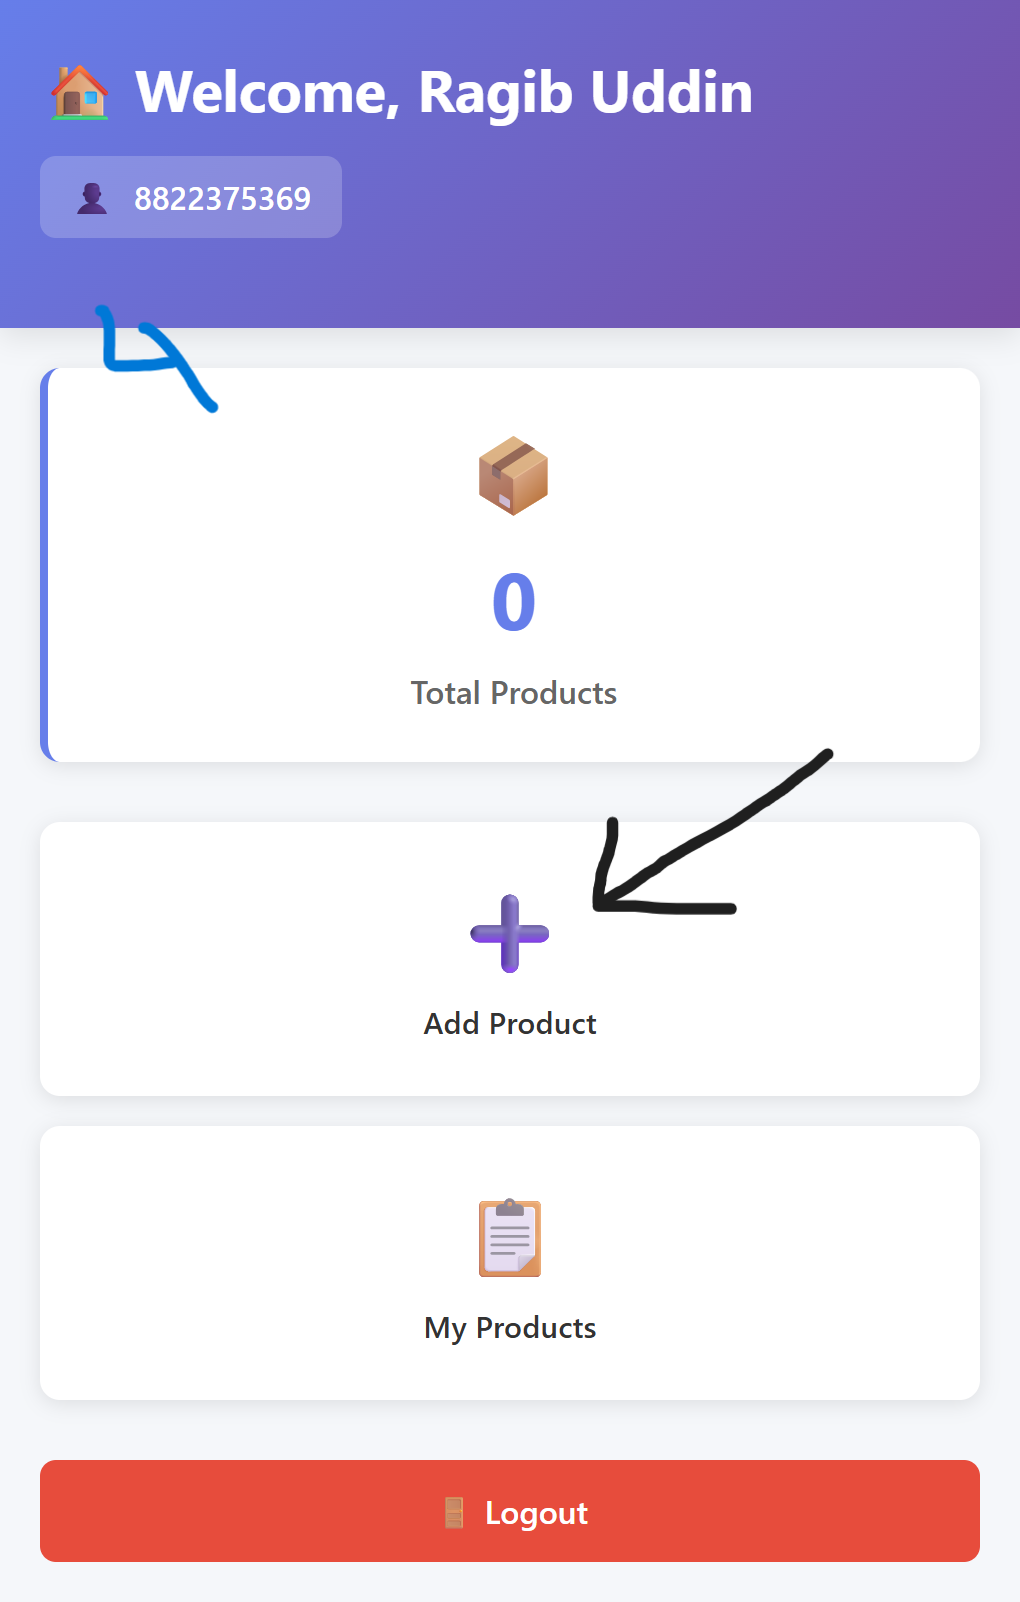Click the blue left border of stats card
The height and width of the screenshot is (1602, 1020).
(44, 565)
